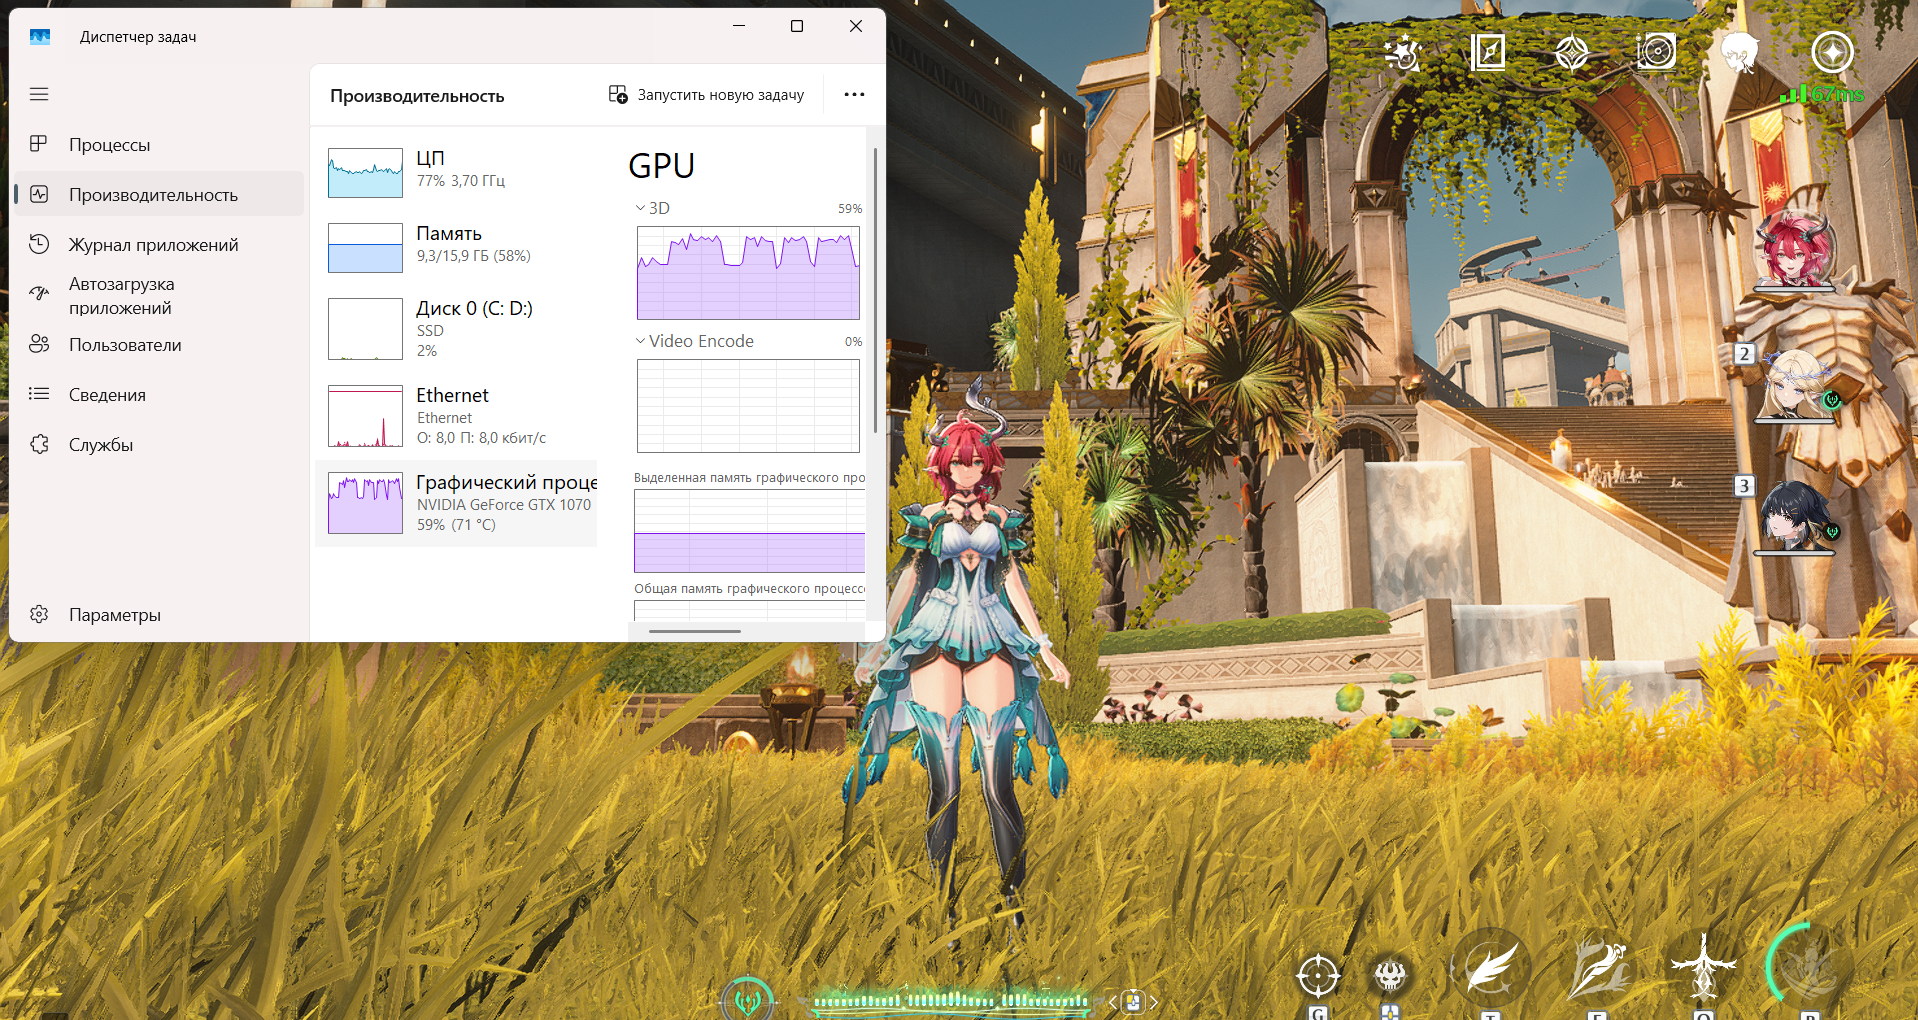Select the red-haired character portrait
1918x1020 pixels.
coord(1795,250)
